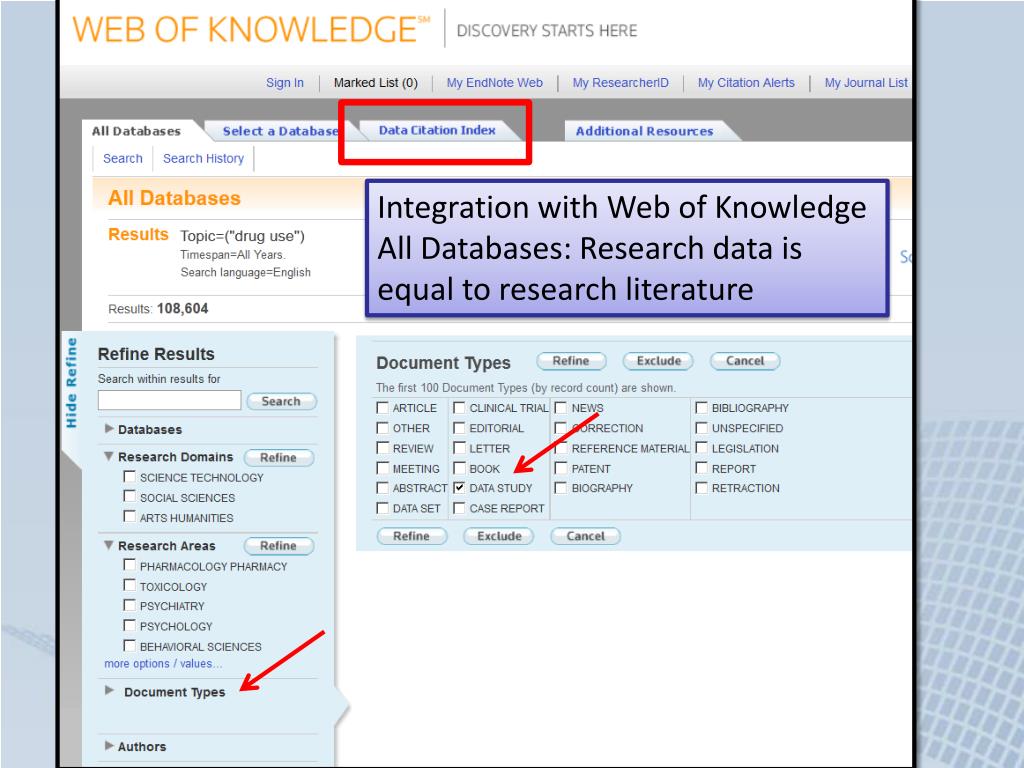Go to the Search sub-tab

point(123,158)
